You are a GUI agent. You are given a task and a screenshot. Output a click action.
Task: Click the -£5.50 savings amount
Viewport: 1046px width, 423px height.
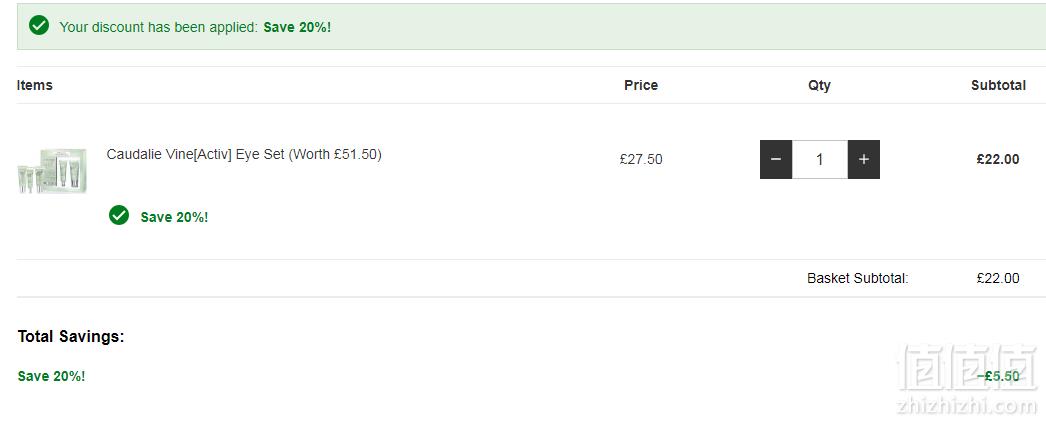pos(998,376)
